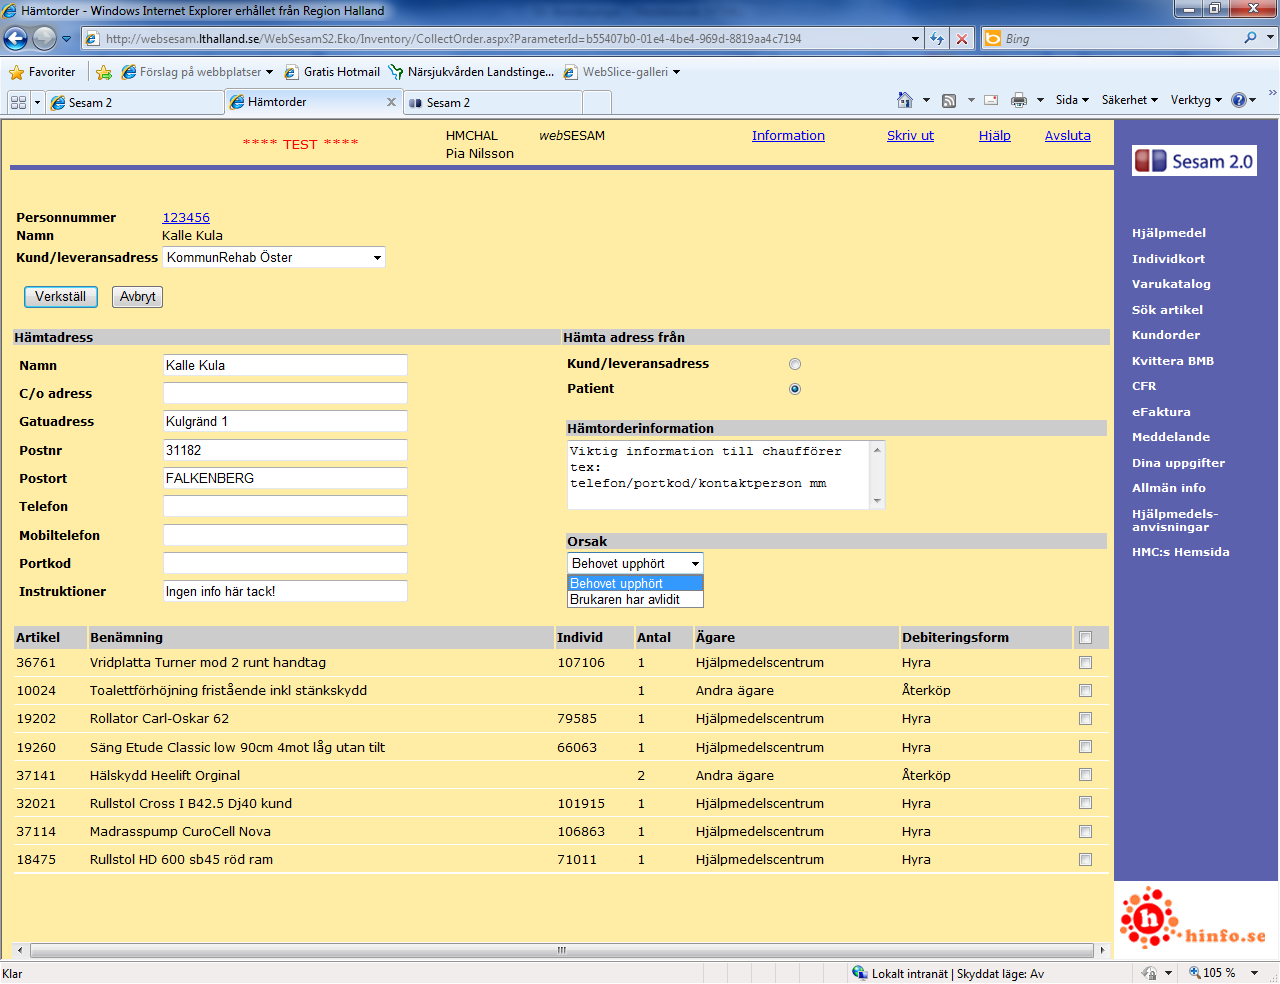The width and height of the screenshot is (1280, 984).
Task: Click the Bing search magnifier icon
Action: [x=1250, y=38]
